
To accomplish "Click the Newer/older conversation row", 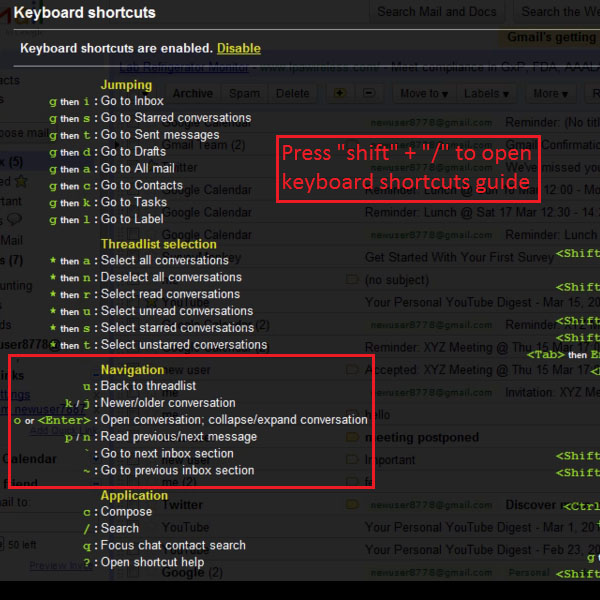I will [x=150, y=403].
